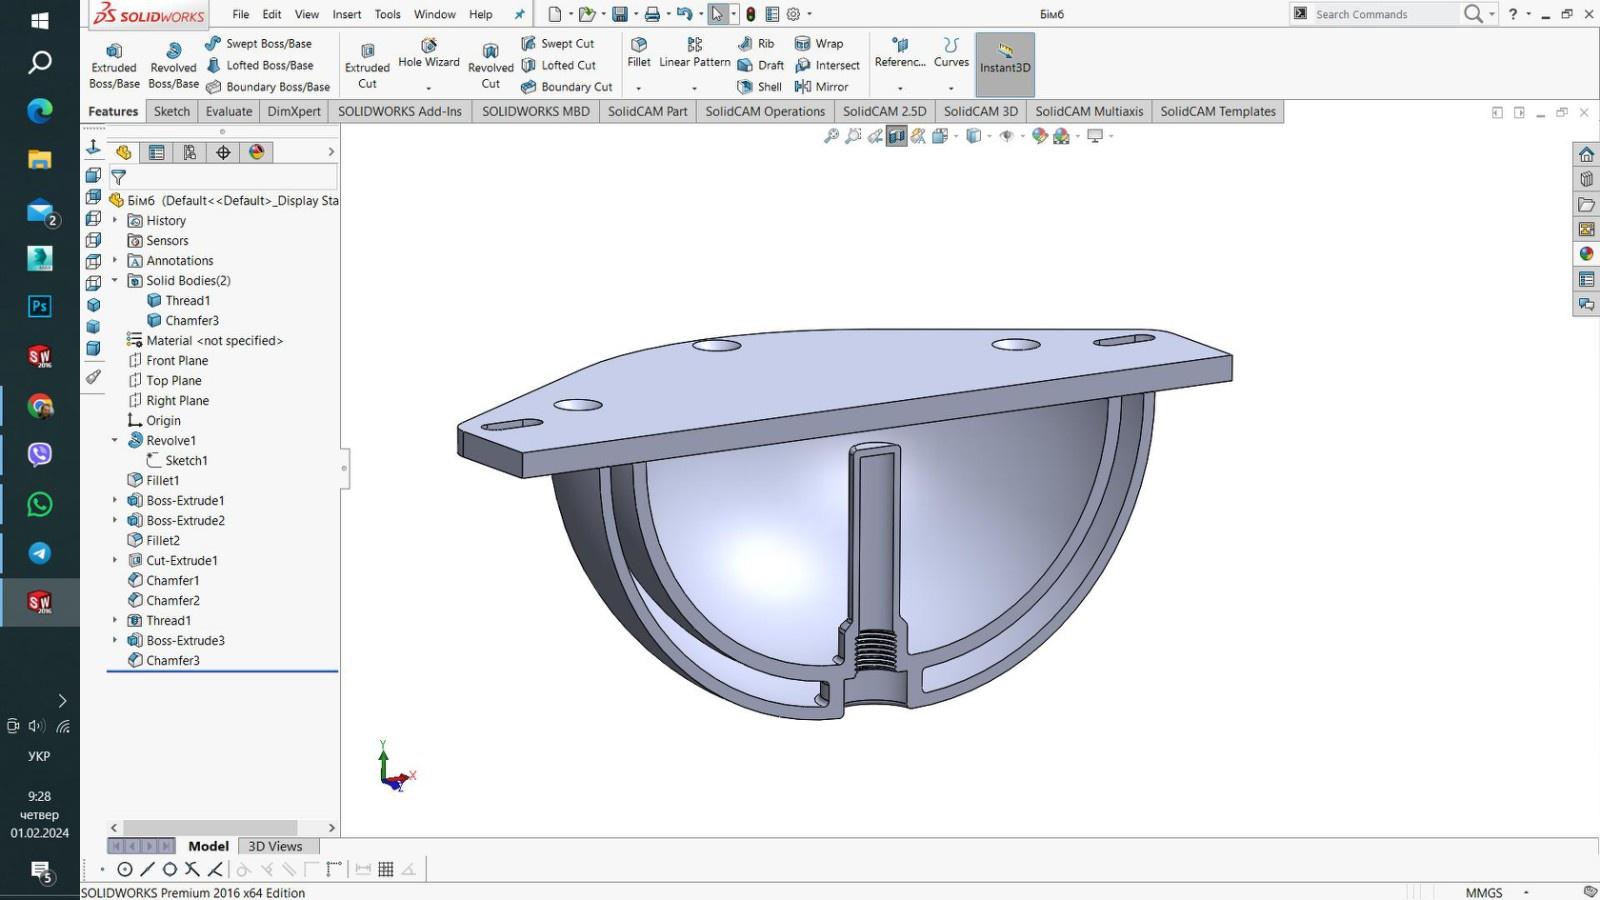Viewport: 1600px width, 900px height.
Task: Toggle the Select cursor tool
Action: coord(718,14)
